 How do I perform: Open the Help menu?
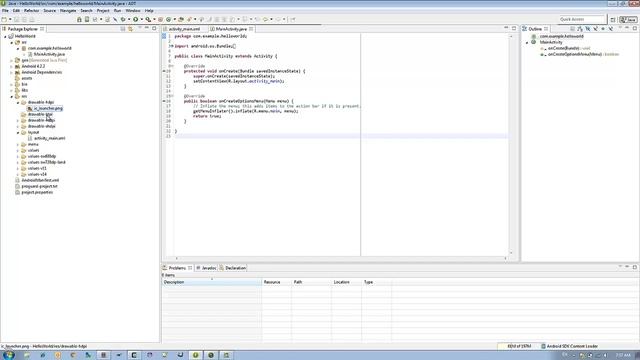point(149,11)
